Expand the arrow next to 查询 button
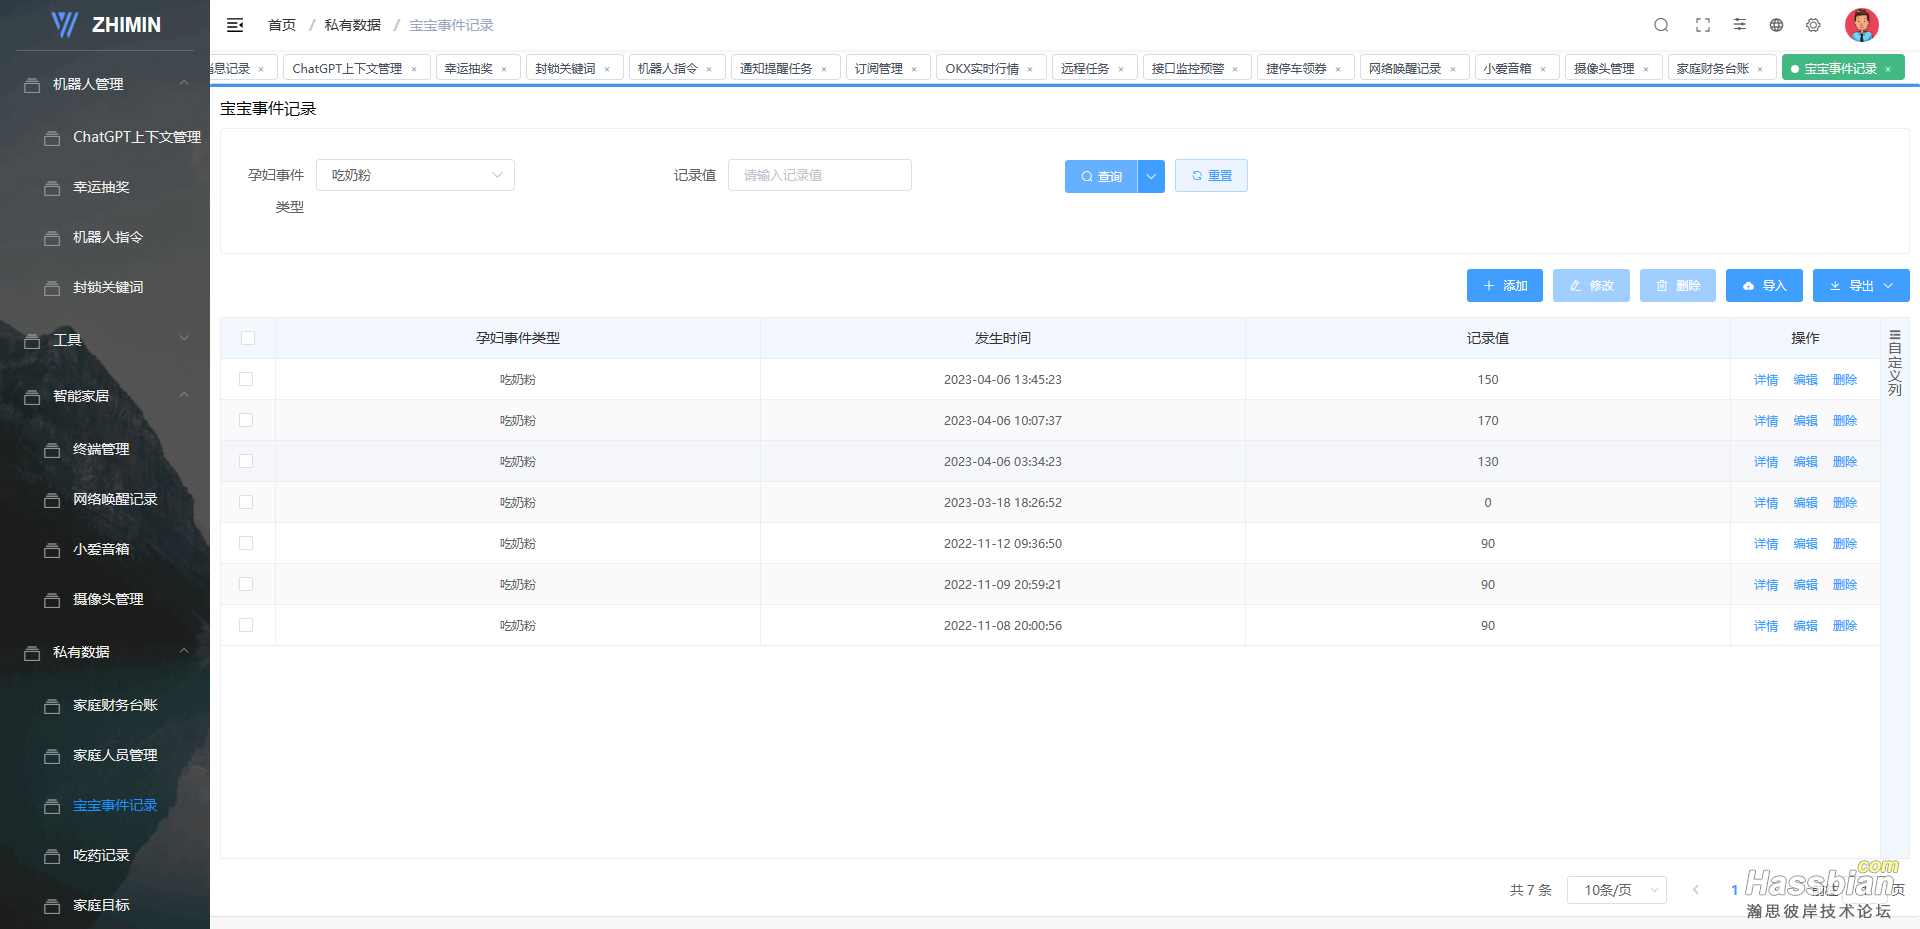 click(1151, 176)
